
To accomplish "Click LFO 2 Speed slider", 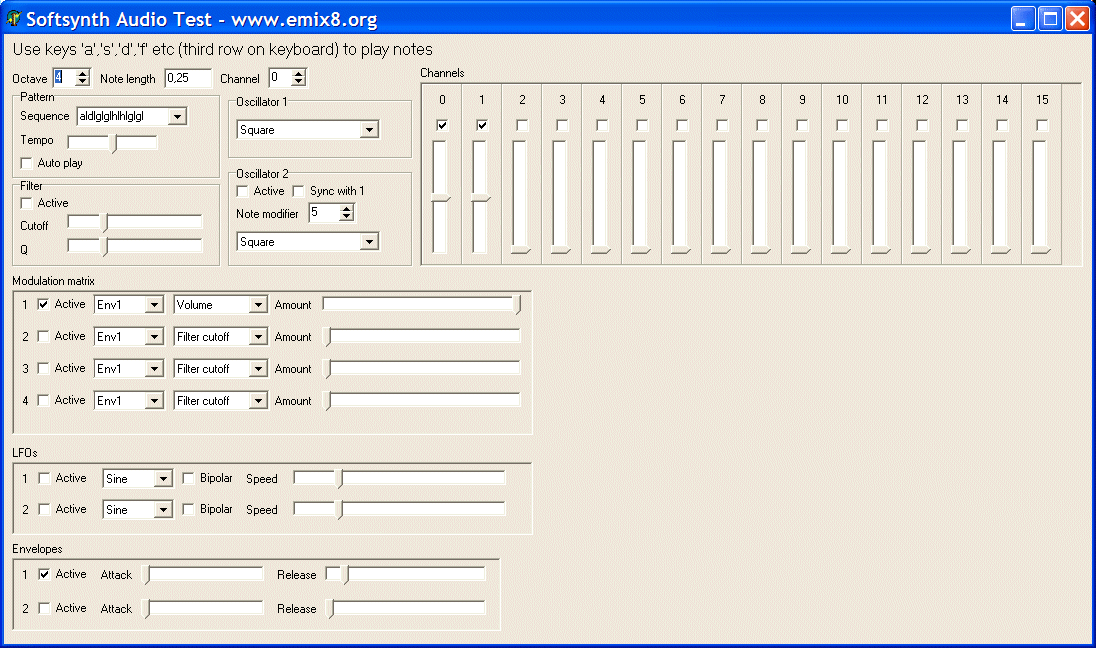I will pos(399,510).
